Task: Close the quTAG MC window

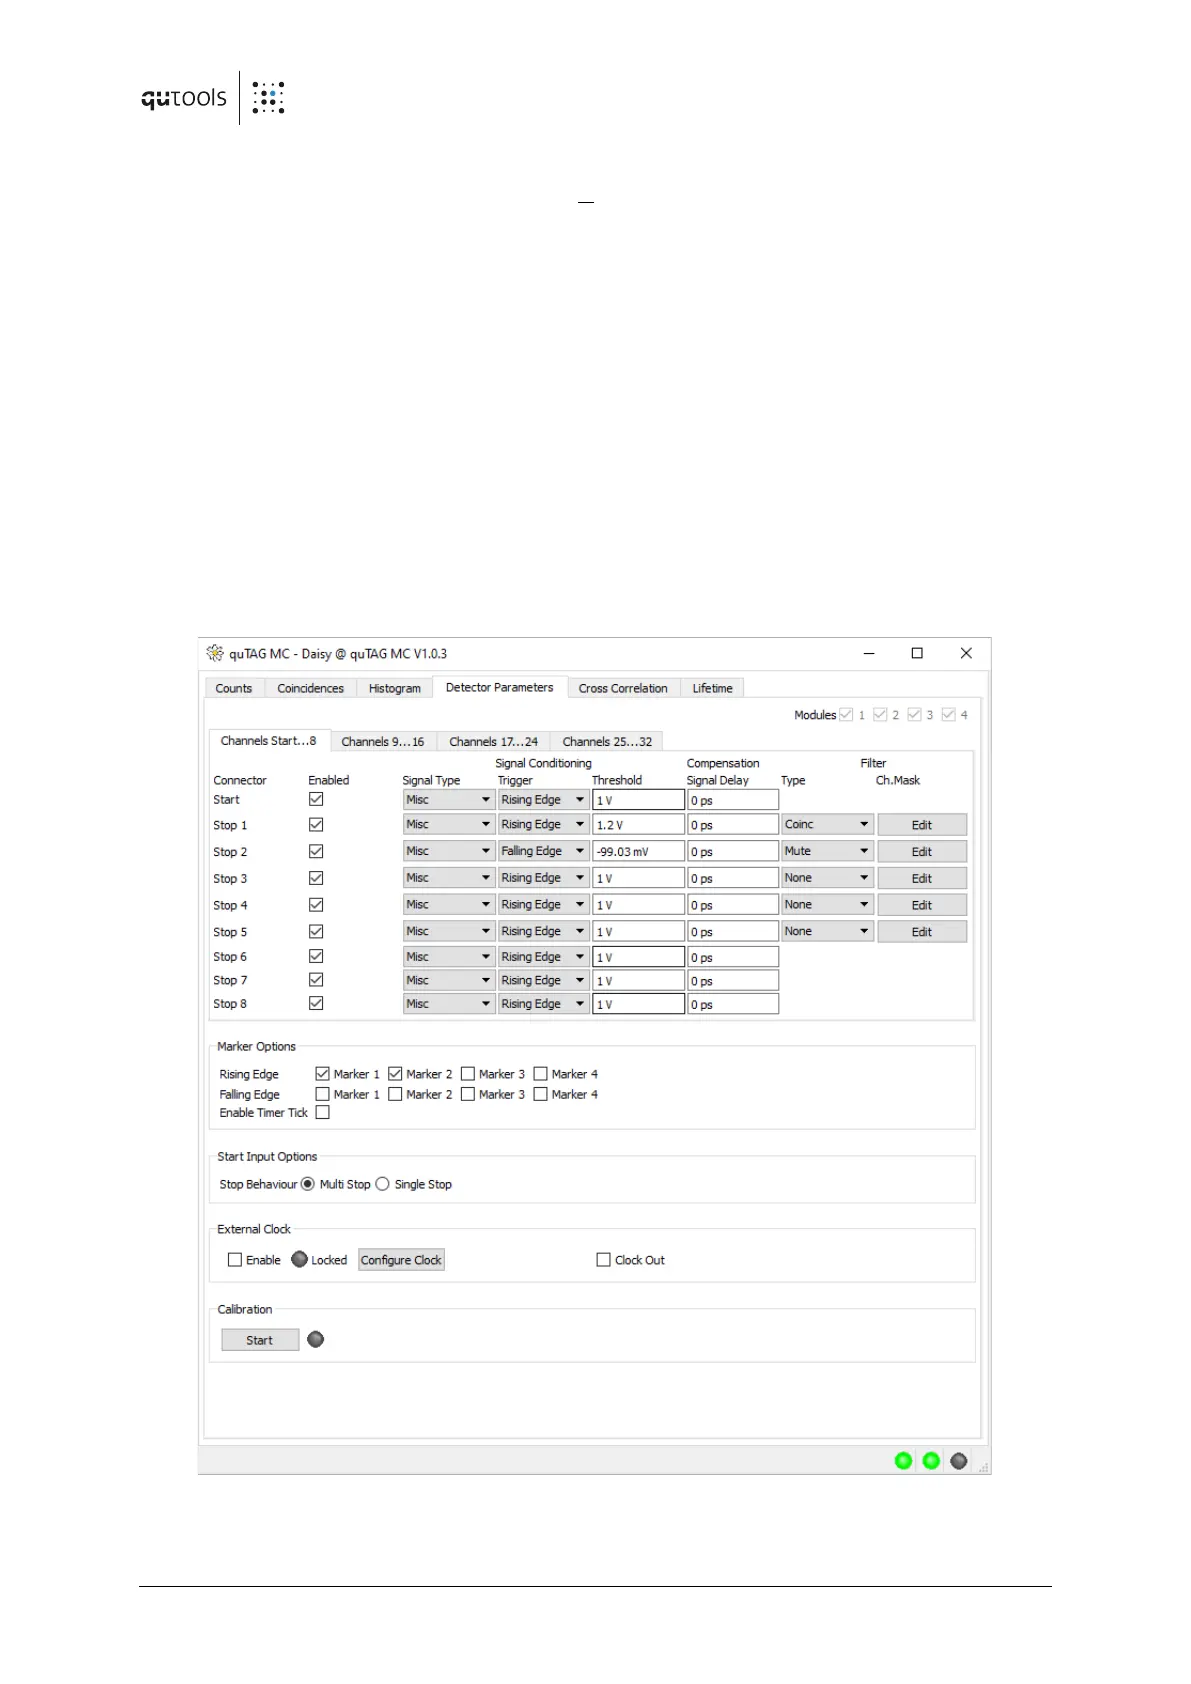Action: tap(966, 653)
